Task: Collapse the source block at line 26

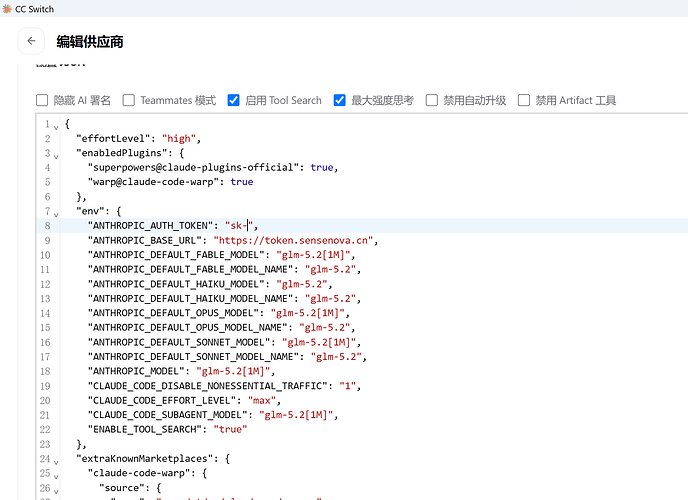Action: (x=56, y=491)
